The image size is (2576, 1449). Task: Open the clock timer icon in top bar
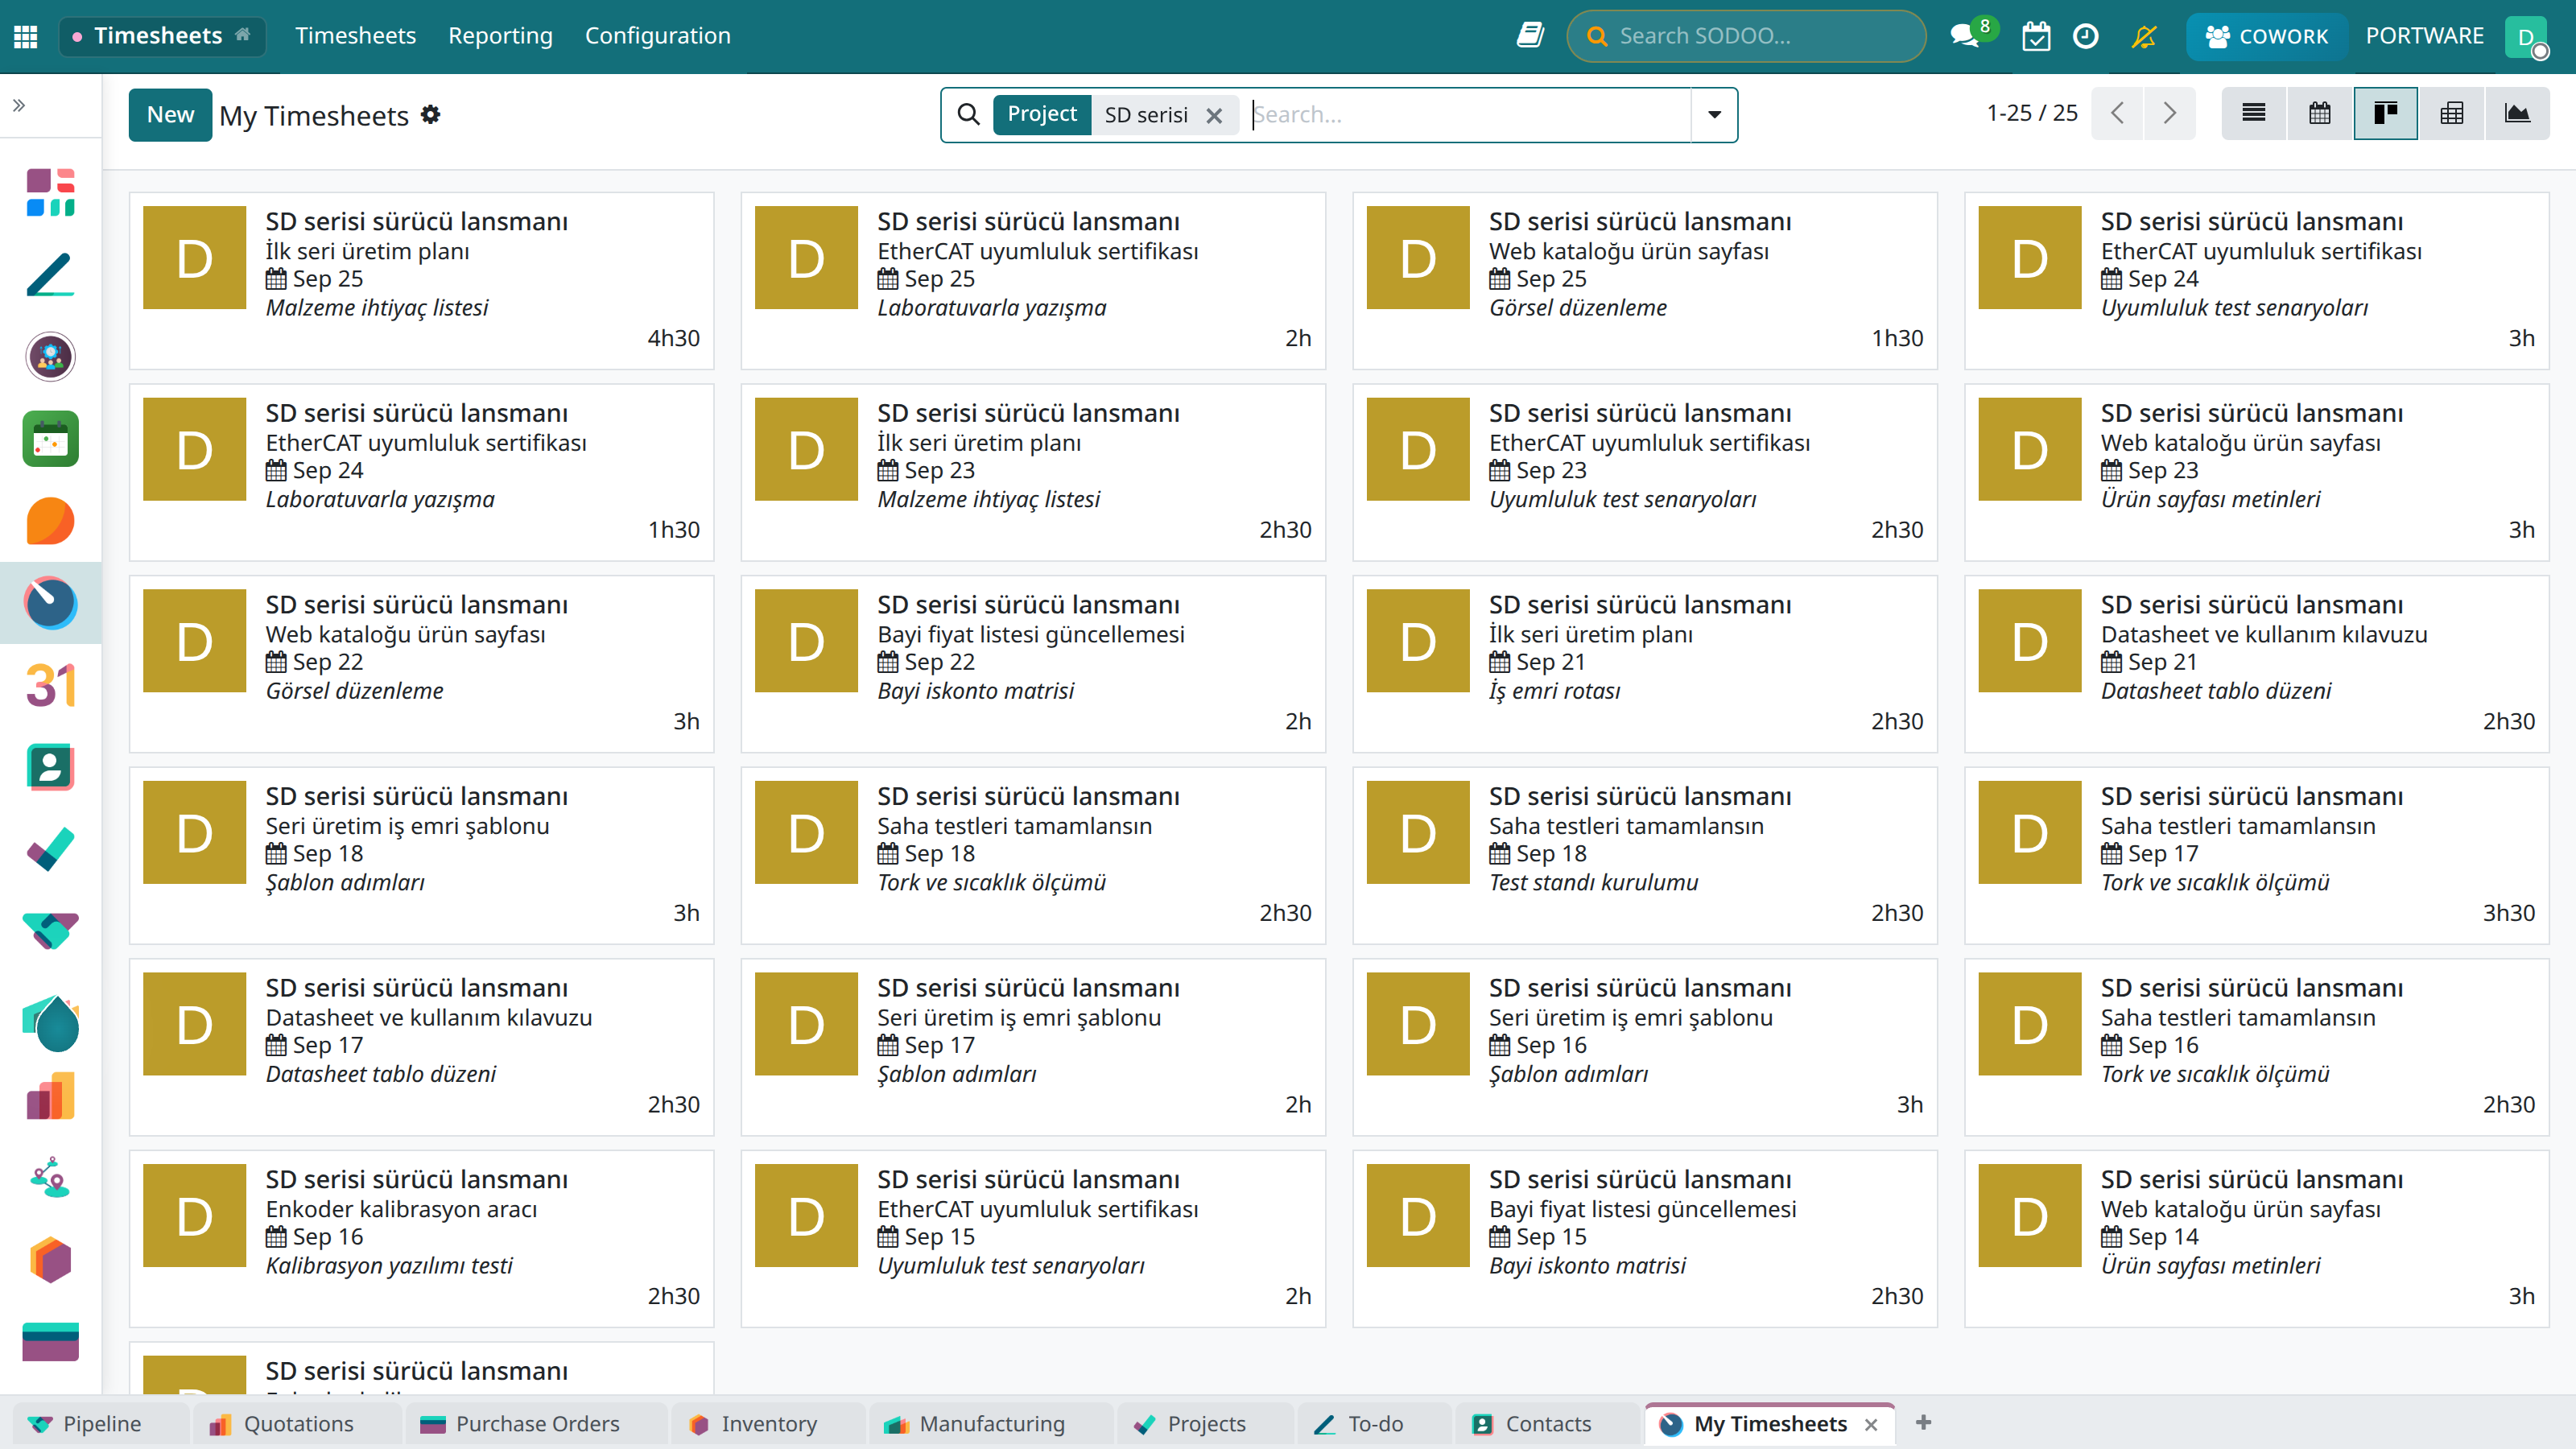tap(2086, 36)
